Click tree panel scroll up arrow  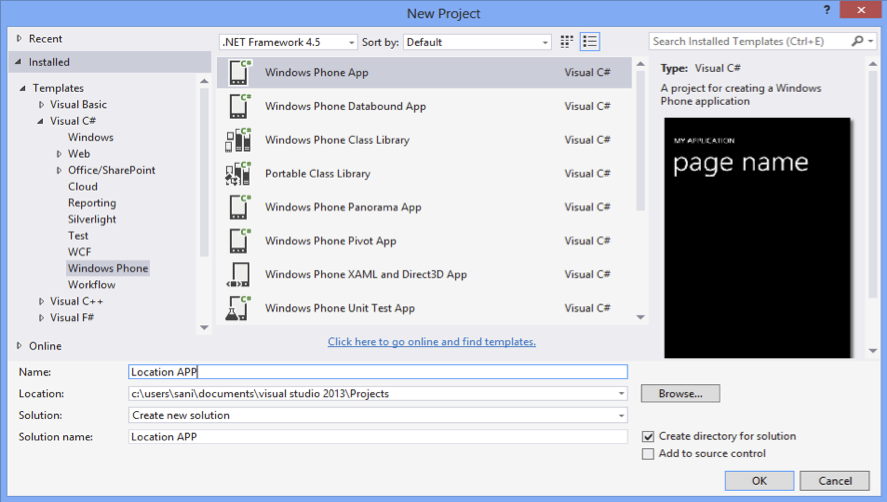tap(204, 81)
